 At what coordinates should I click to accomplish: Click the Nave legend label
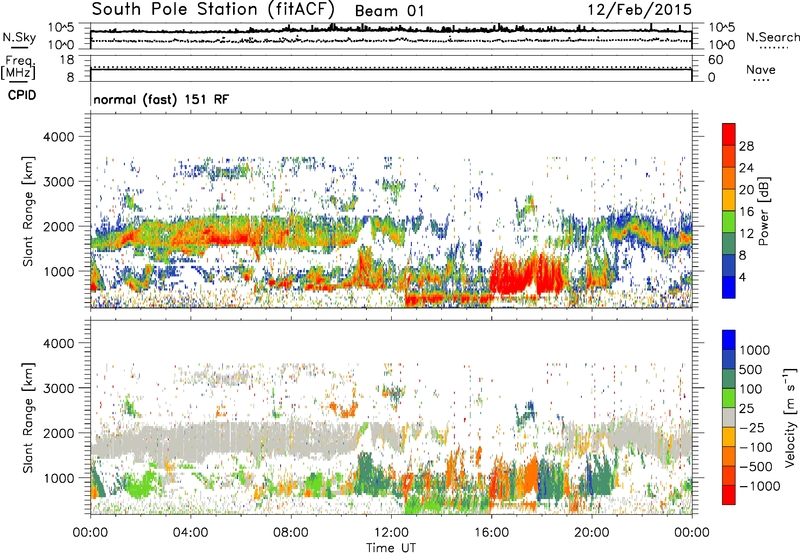tap(761, 69)
